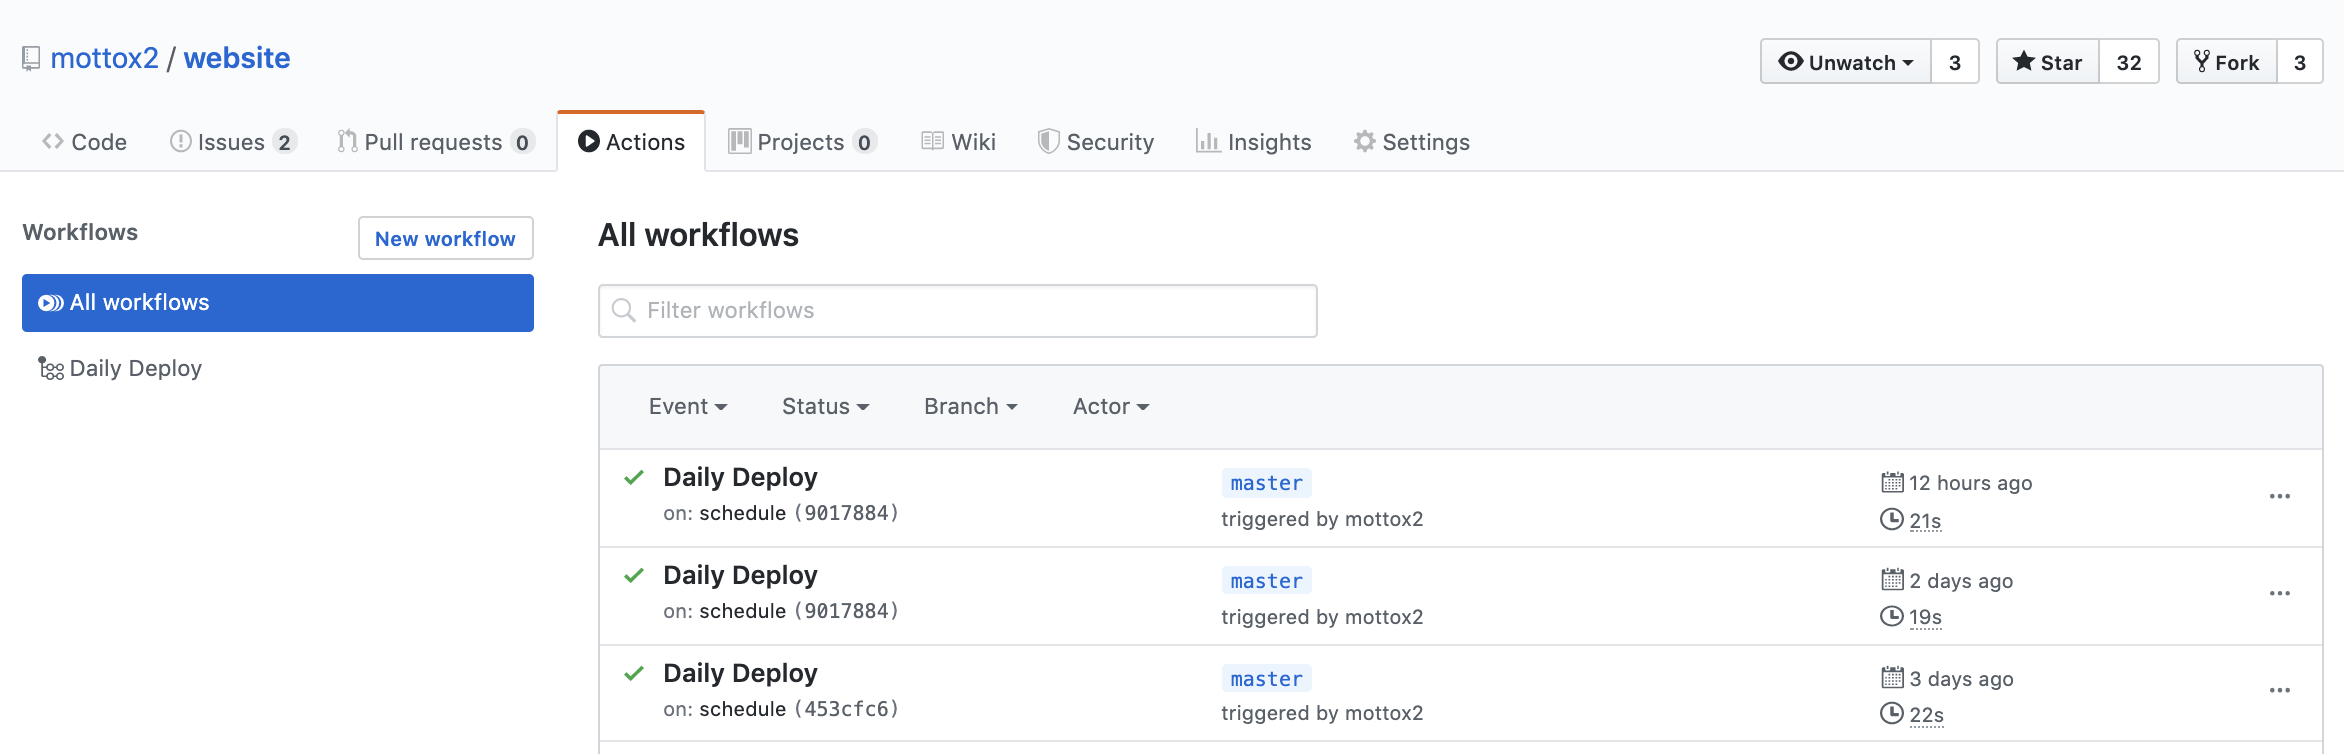Viewport: 2344px width, 754px height.
Task: Focus the Filter workflows search field
Action: (958, 311)
